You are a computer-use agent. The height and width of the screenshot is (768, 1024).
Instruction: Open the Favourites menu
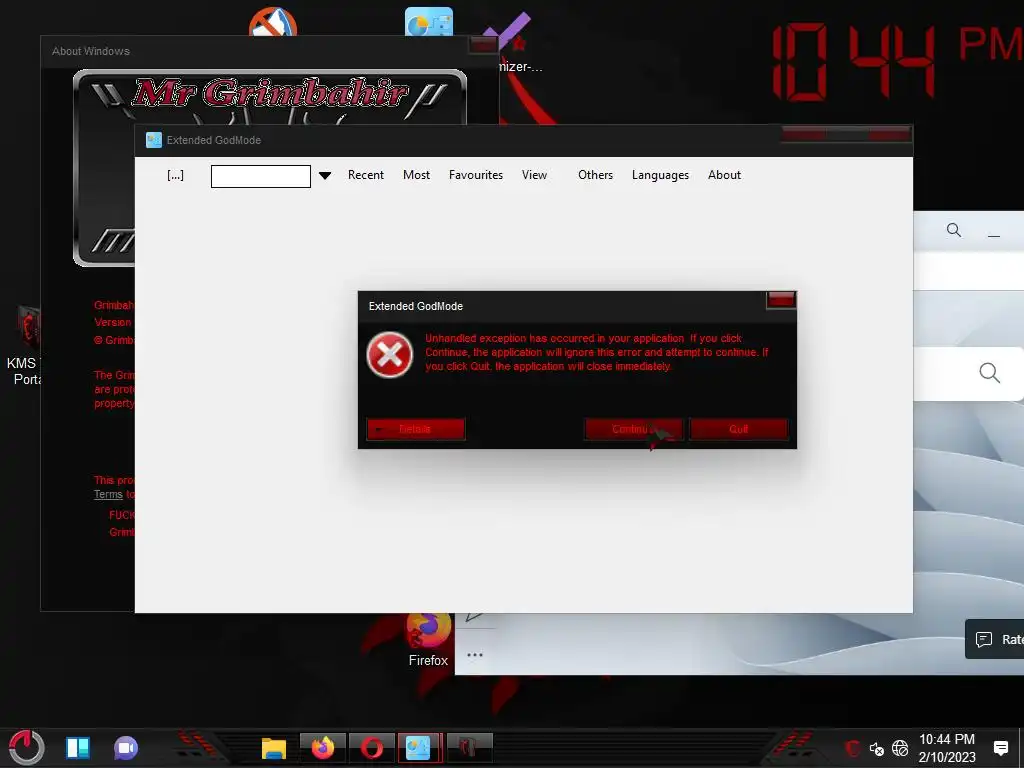(475, 175)
